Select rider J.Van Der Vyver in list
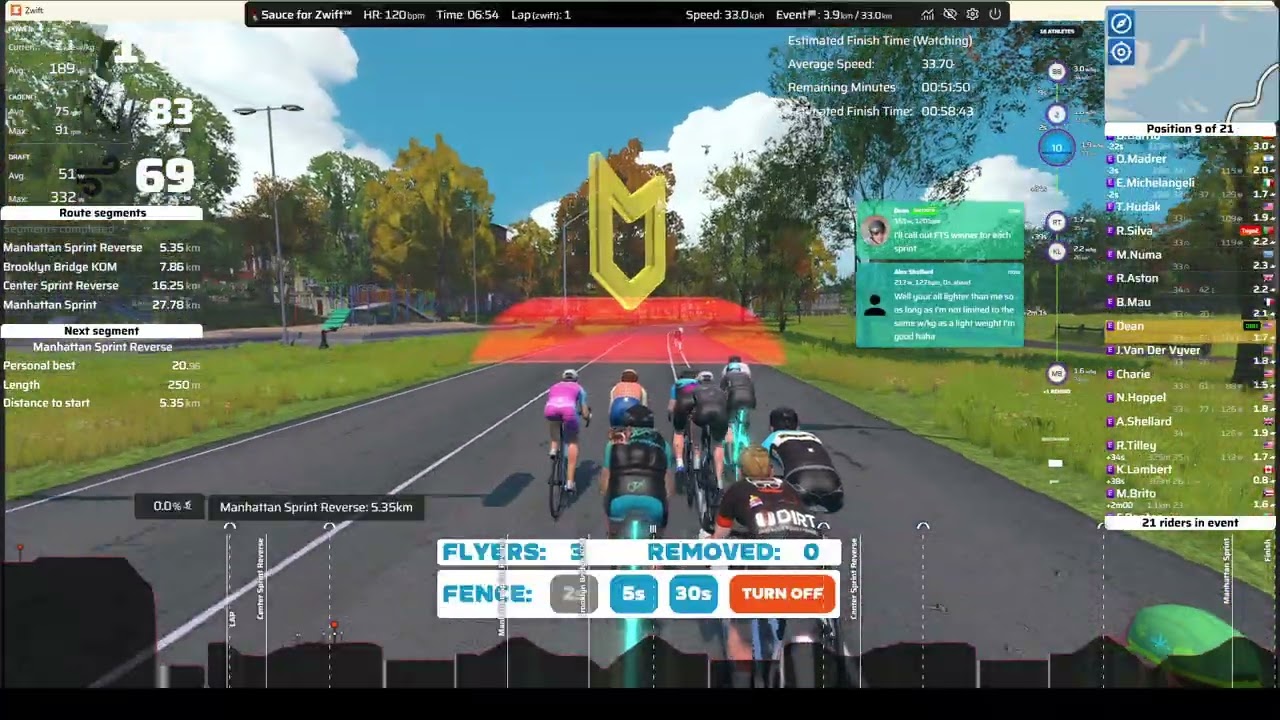Screen dimensions: 1280x720 (x=1190, y=350)
